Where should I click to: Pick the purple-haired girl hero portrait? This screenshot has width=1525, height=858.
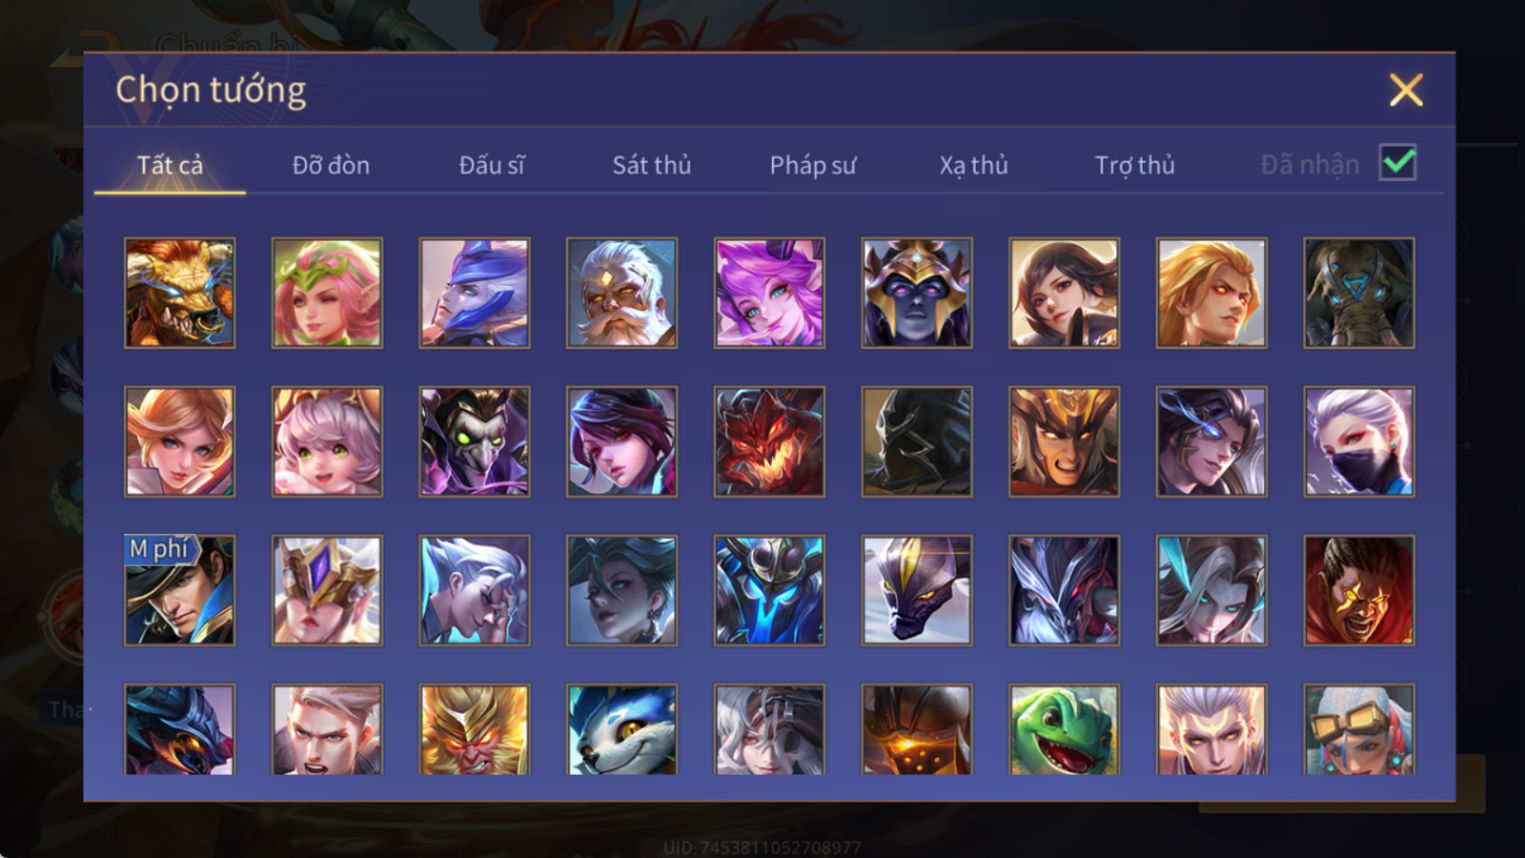pos(769,293)
